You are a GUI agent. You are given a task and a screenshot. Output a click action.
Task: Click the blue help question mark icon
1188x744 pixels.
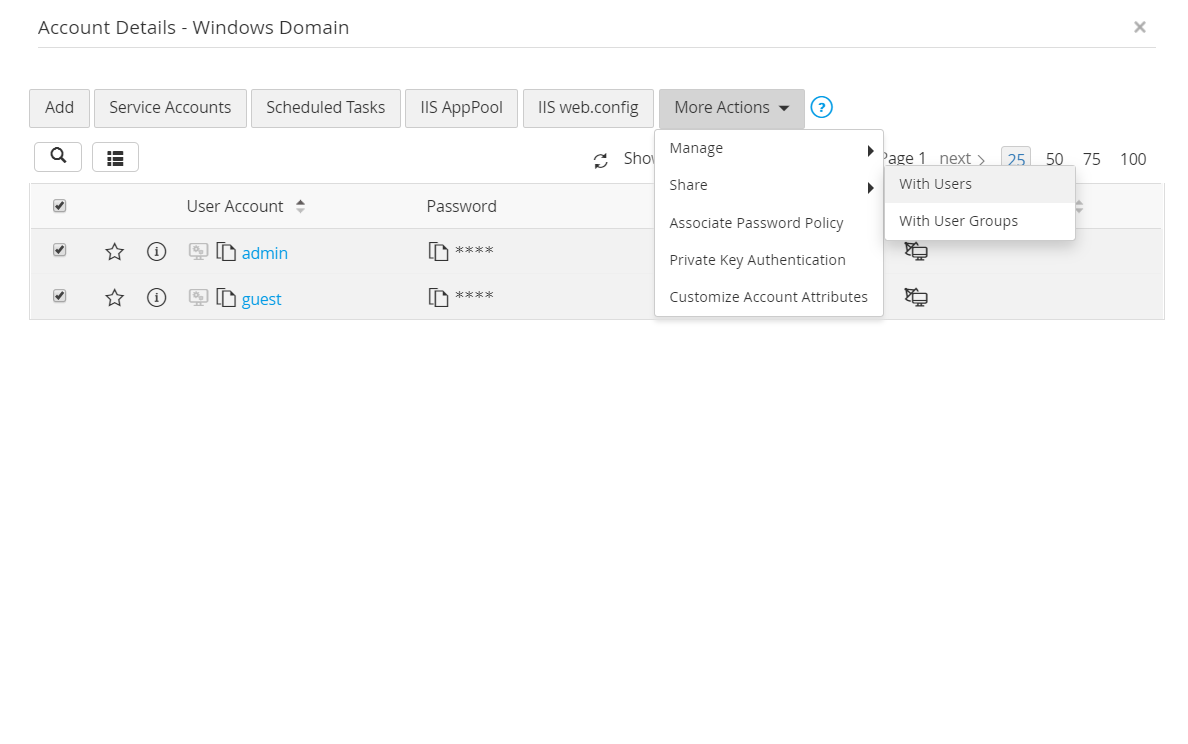tap(821, 108)
